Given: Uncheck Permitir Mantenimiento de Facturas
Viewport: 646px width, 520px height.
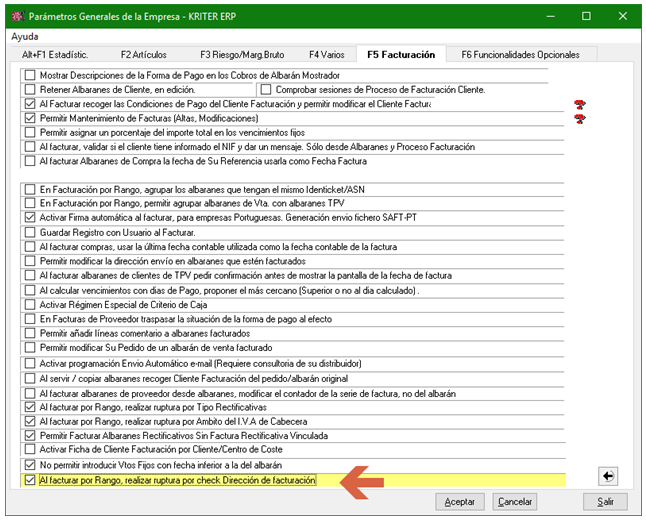Looking at the screenshot, I should coord(30,118).
